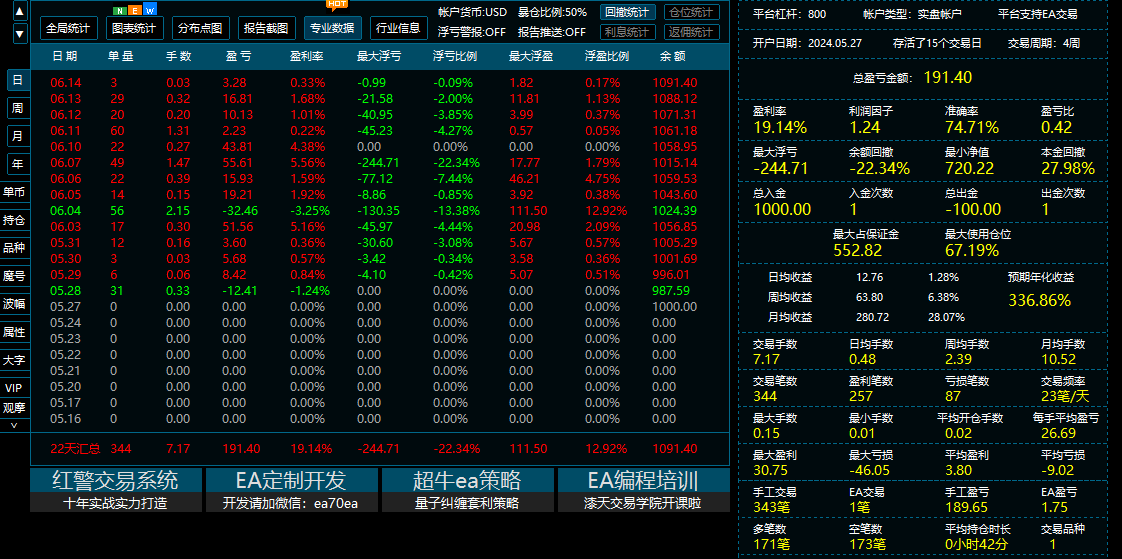Click the up arrow button at top left
This screenshot has width=1122, height=559.
point(20,11)
